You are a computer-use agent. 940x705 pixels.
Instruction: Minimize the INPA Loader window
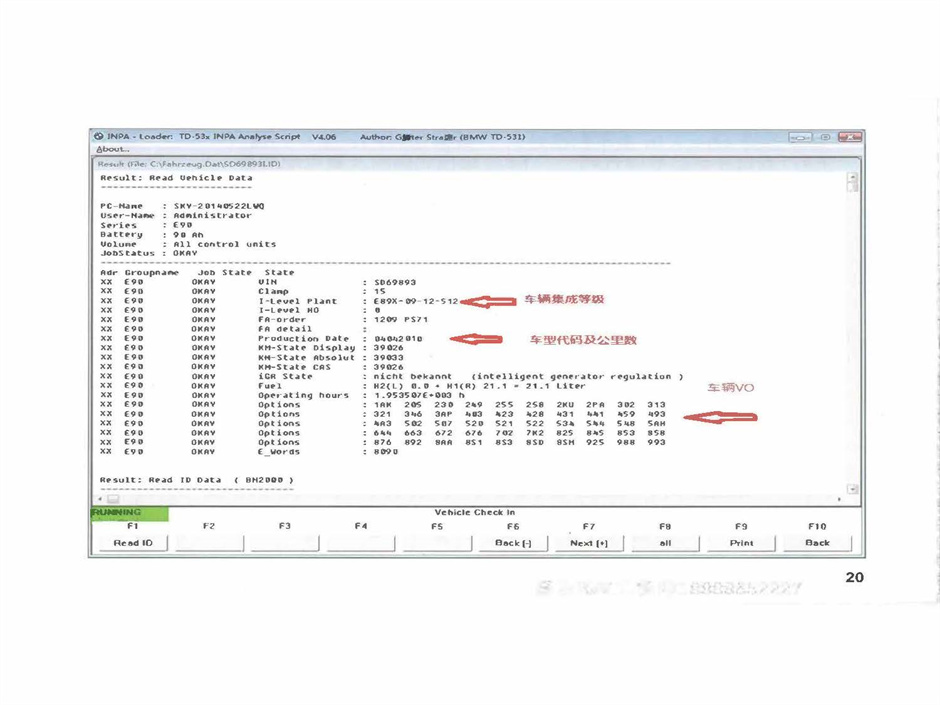coord(800,137)
